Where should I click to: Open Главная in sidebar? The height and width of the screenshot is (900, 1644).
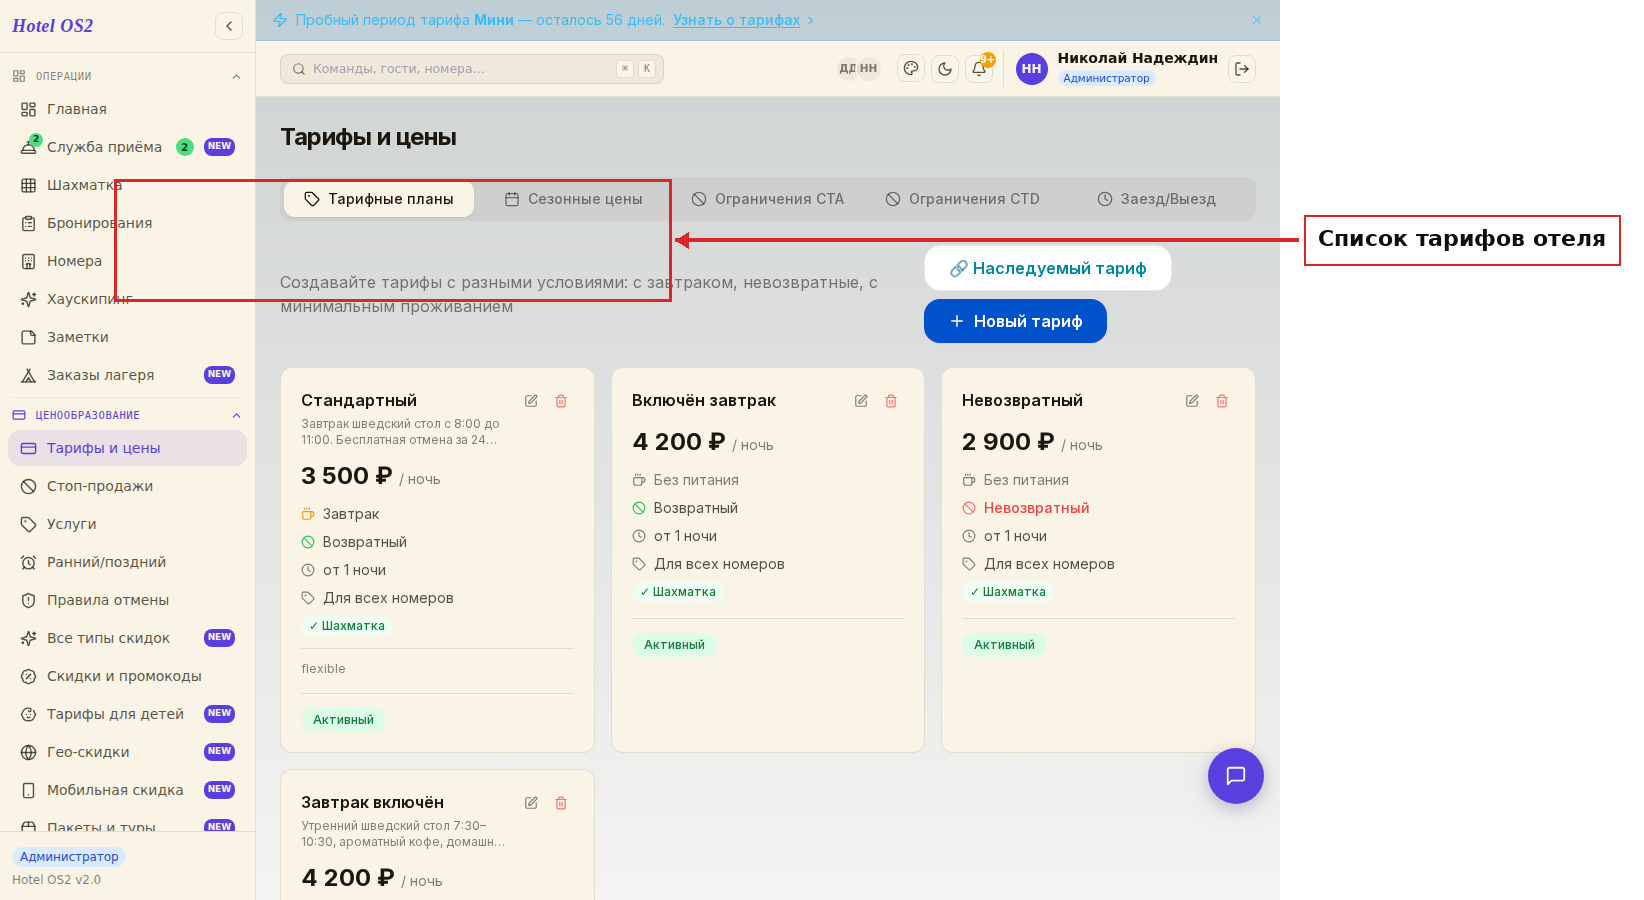(x=127, y=109)
